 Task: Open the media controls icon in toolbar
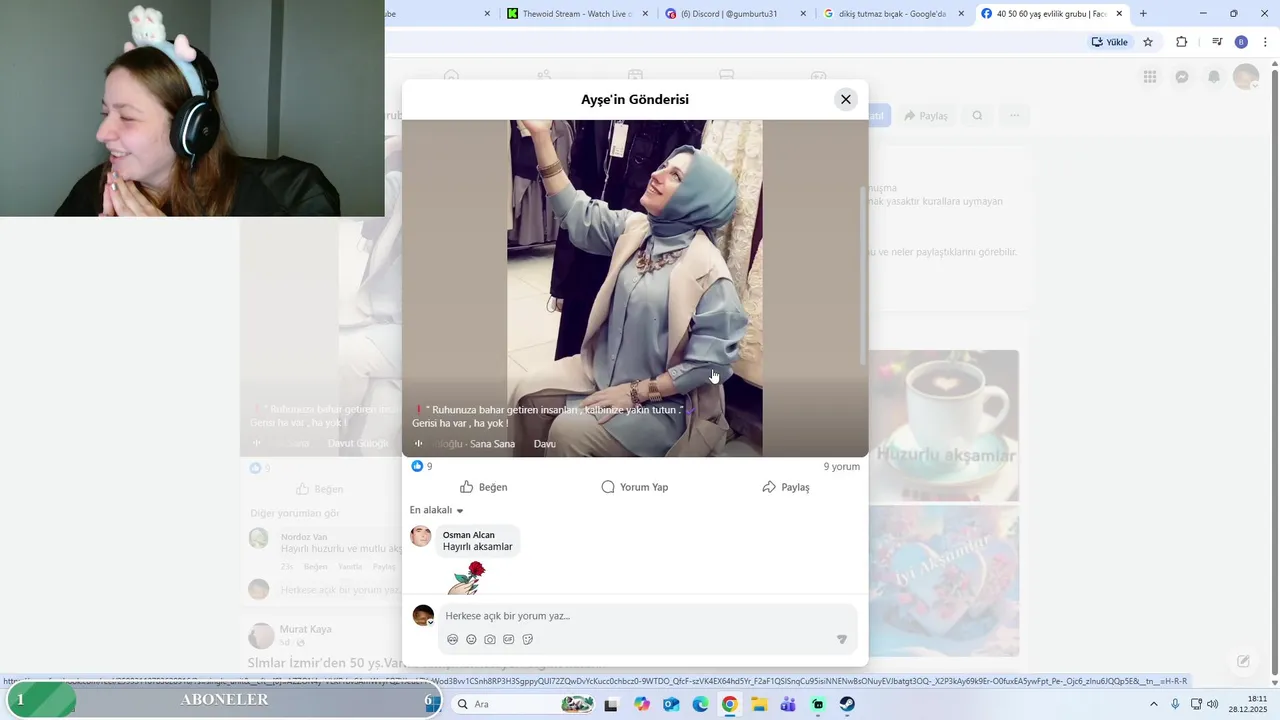click(x=1217, y=42)
